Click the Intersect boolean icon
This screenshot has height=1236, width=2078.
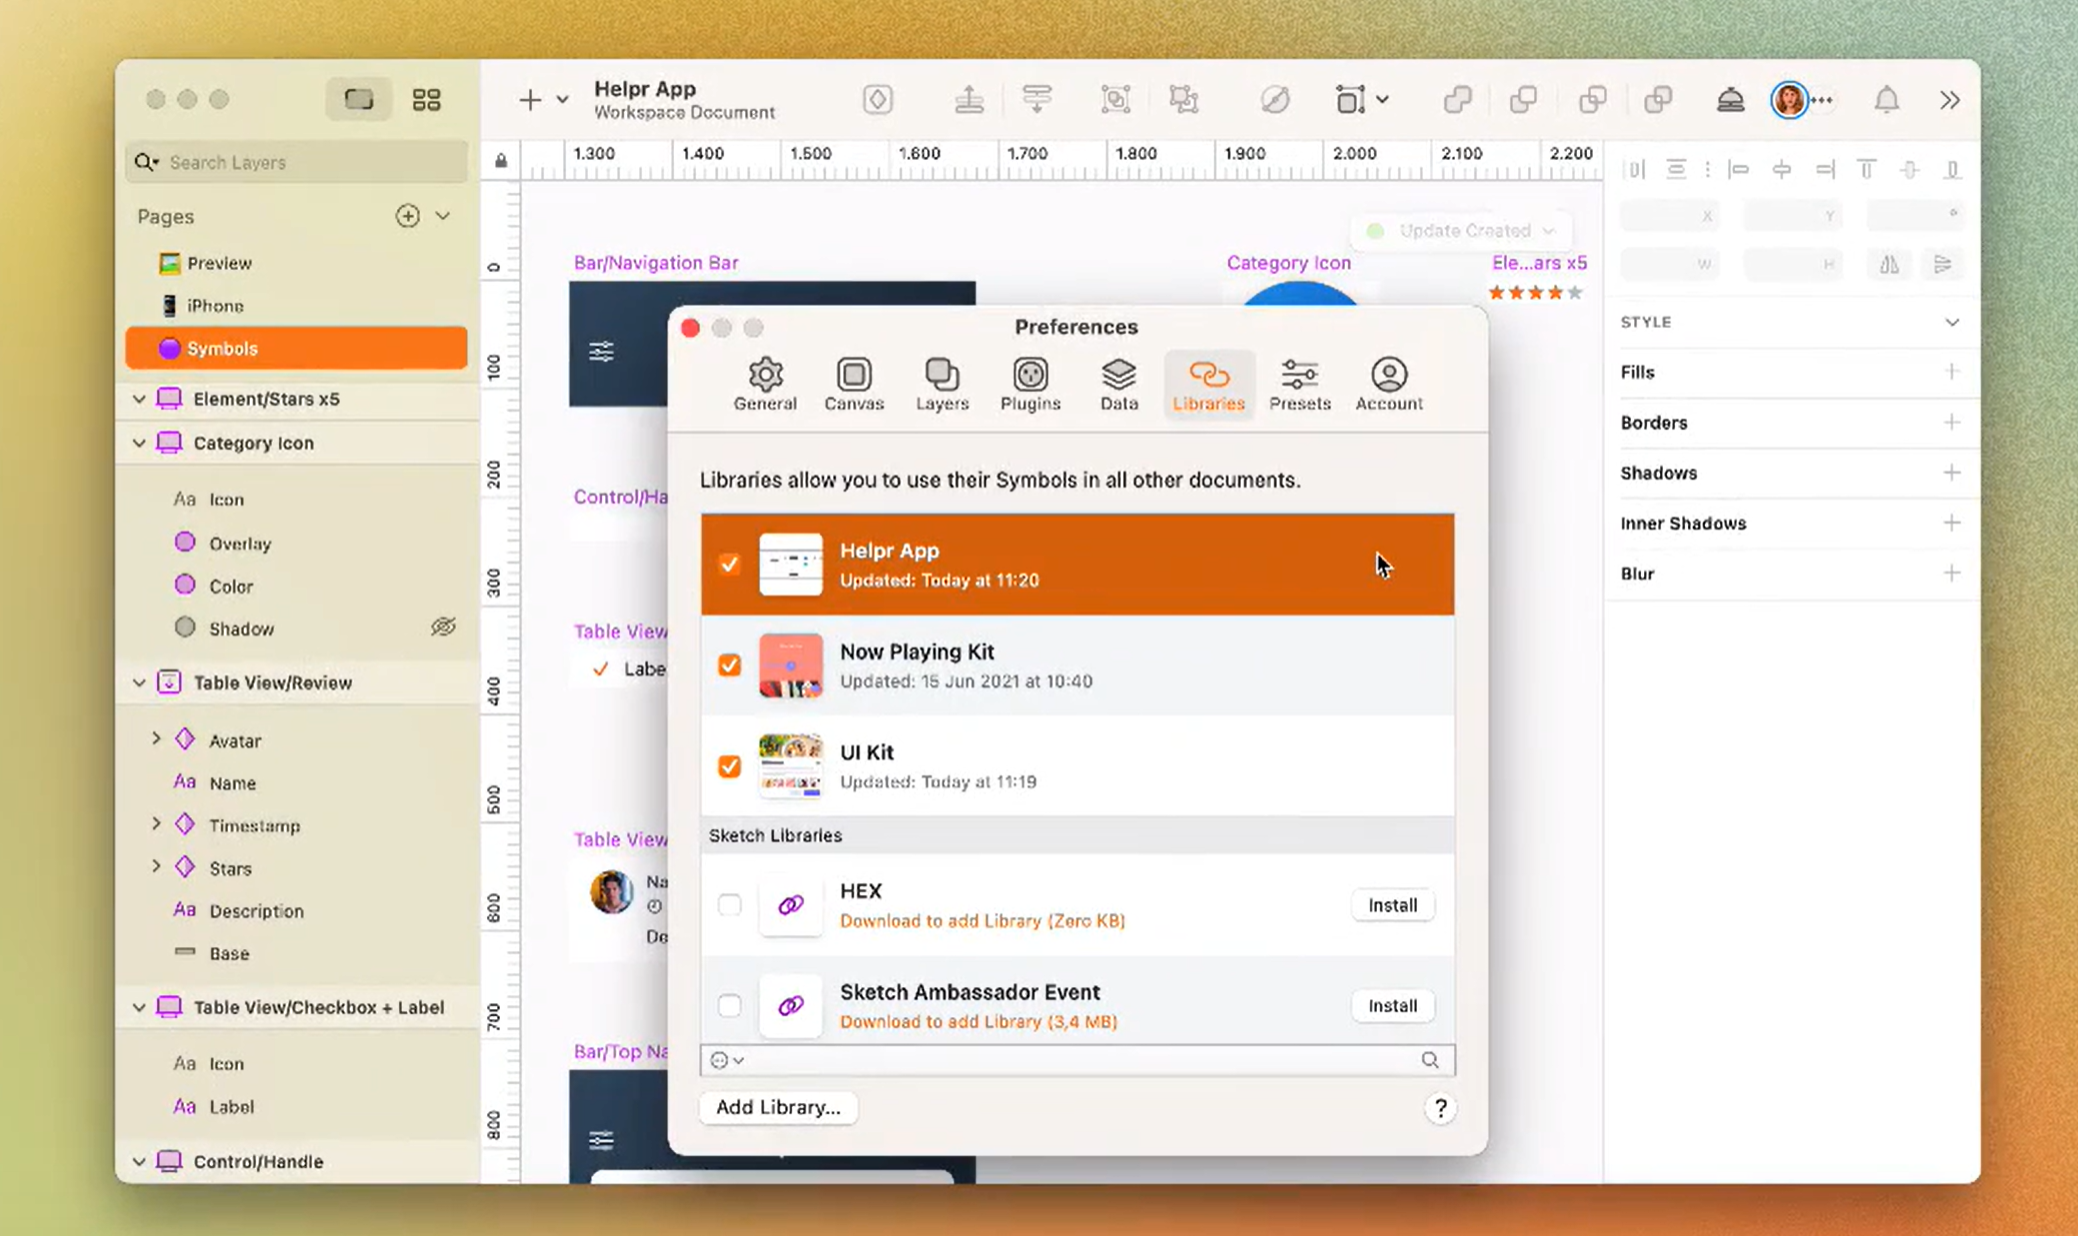pyautogui.click(x=1592, y=99)
